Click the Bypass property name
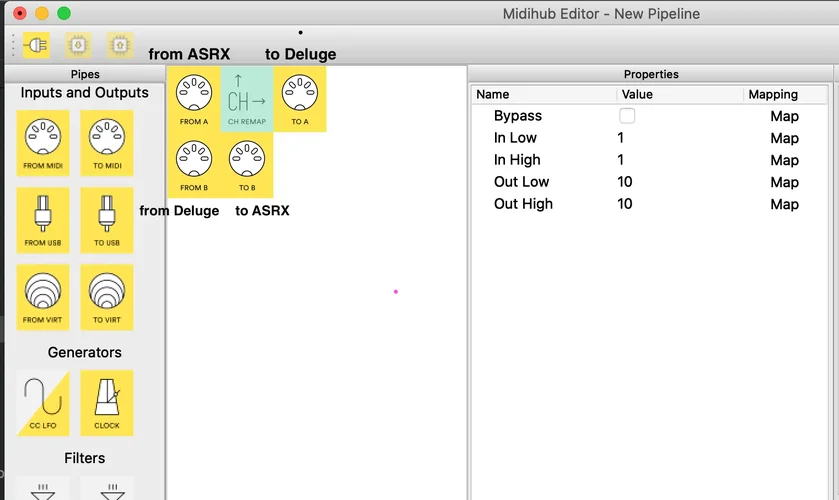Viewport: 839px width, 500px height. tap(517, 116)
